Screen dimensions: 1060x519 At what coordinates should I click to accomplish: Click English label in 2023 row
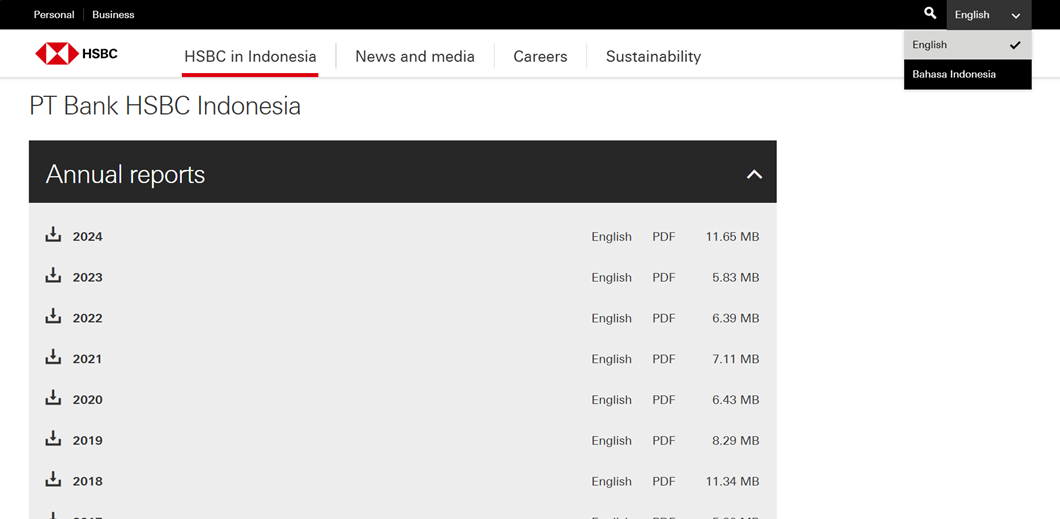(612, 278)
